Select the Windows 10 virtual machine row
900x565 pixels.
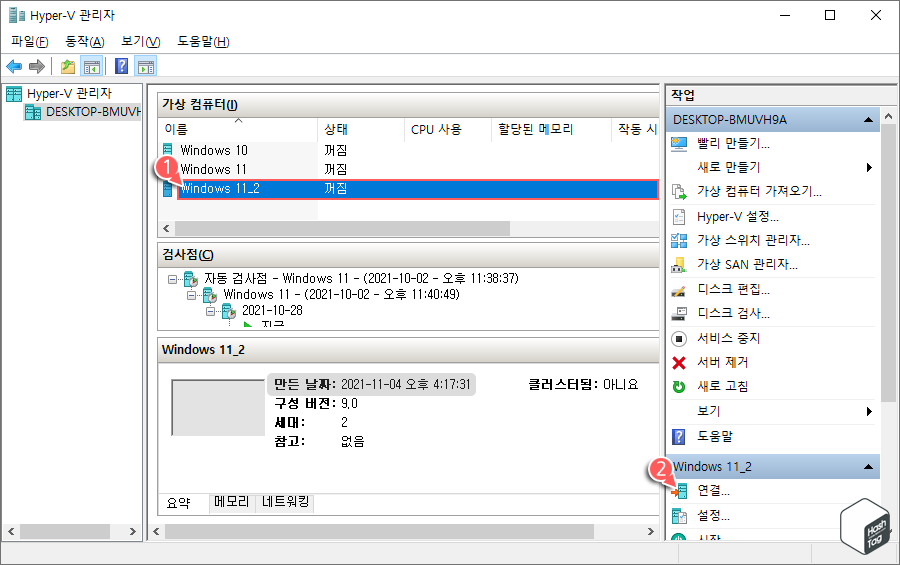coord(409,150)
